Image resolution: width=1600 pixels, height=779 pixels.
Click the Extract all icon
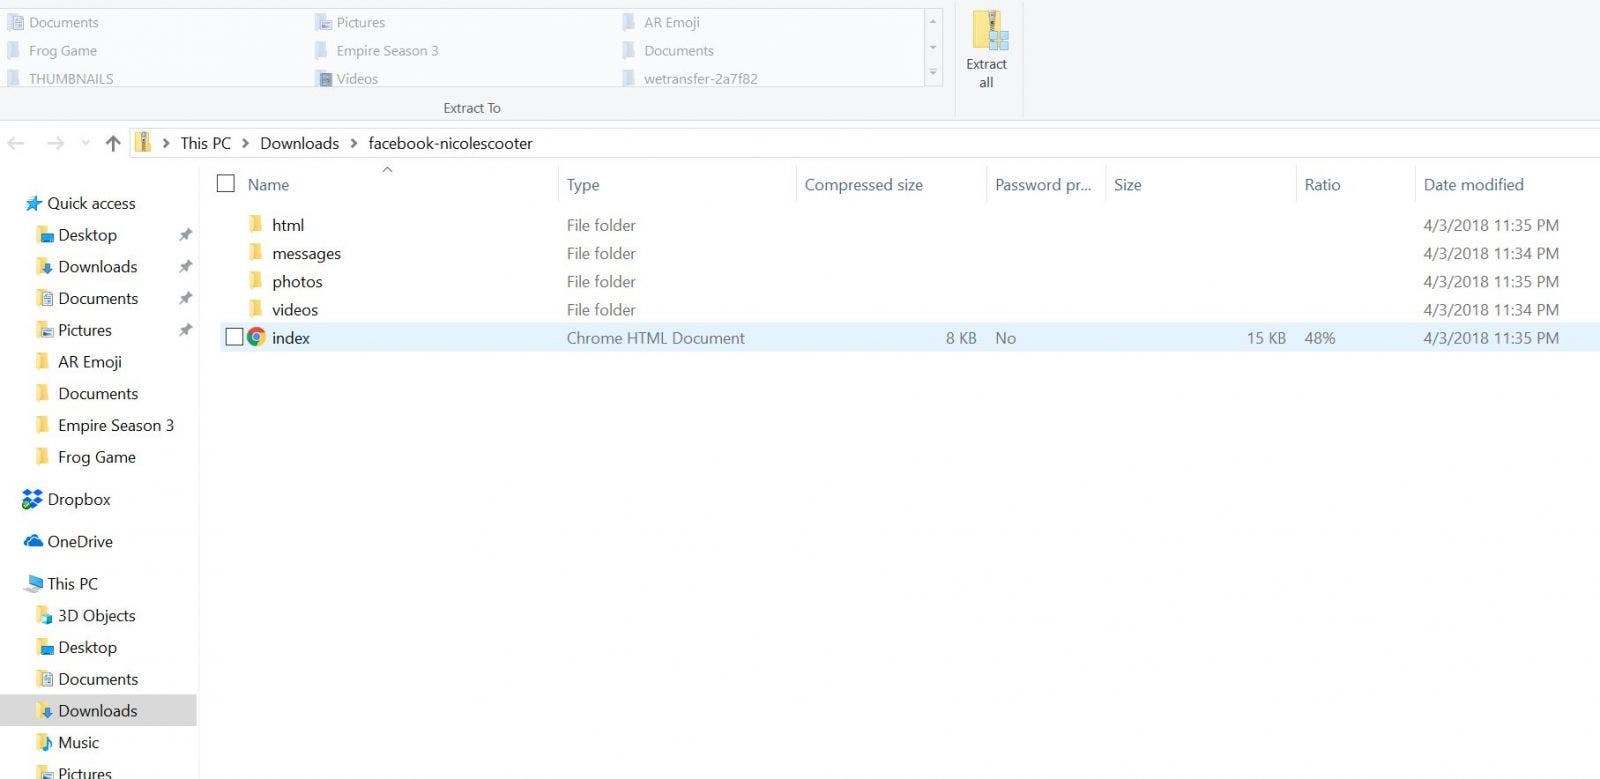989,30
